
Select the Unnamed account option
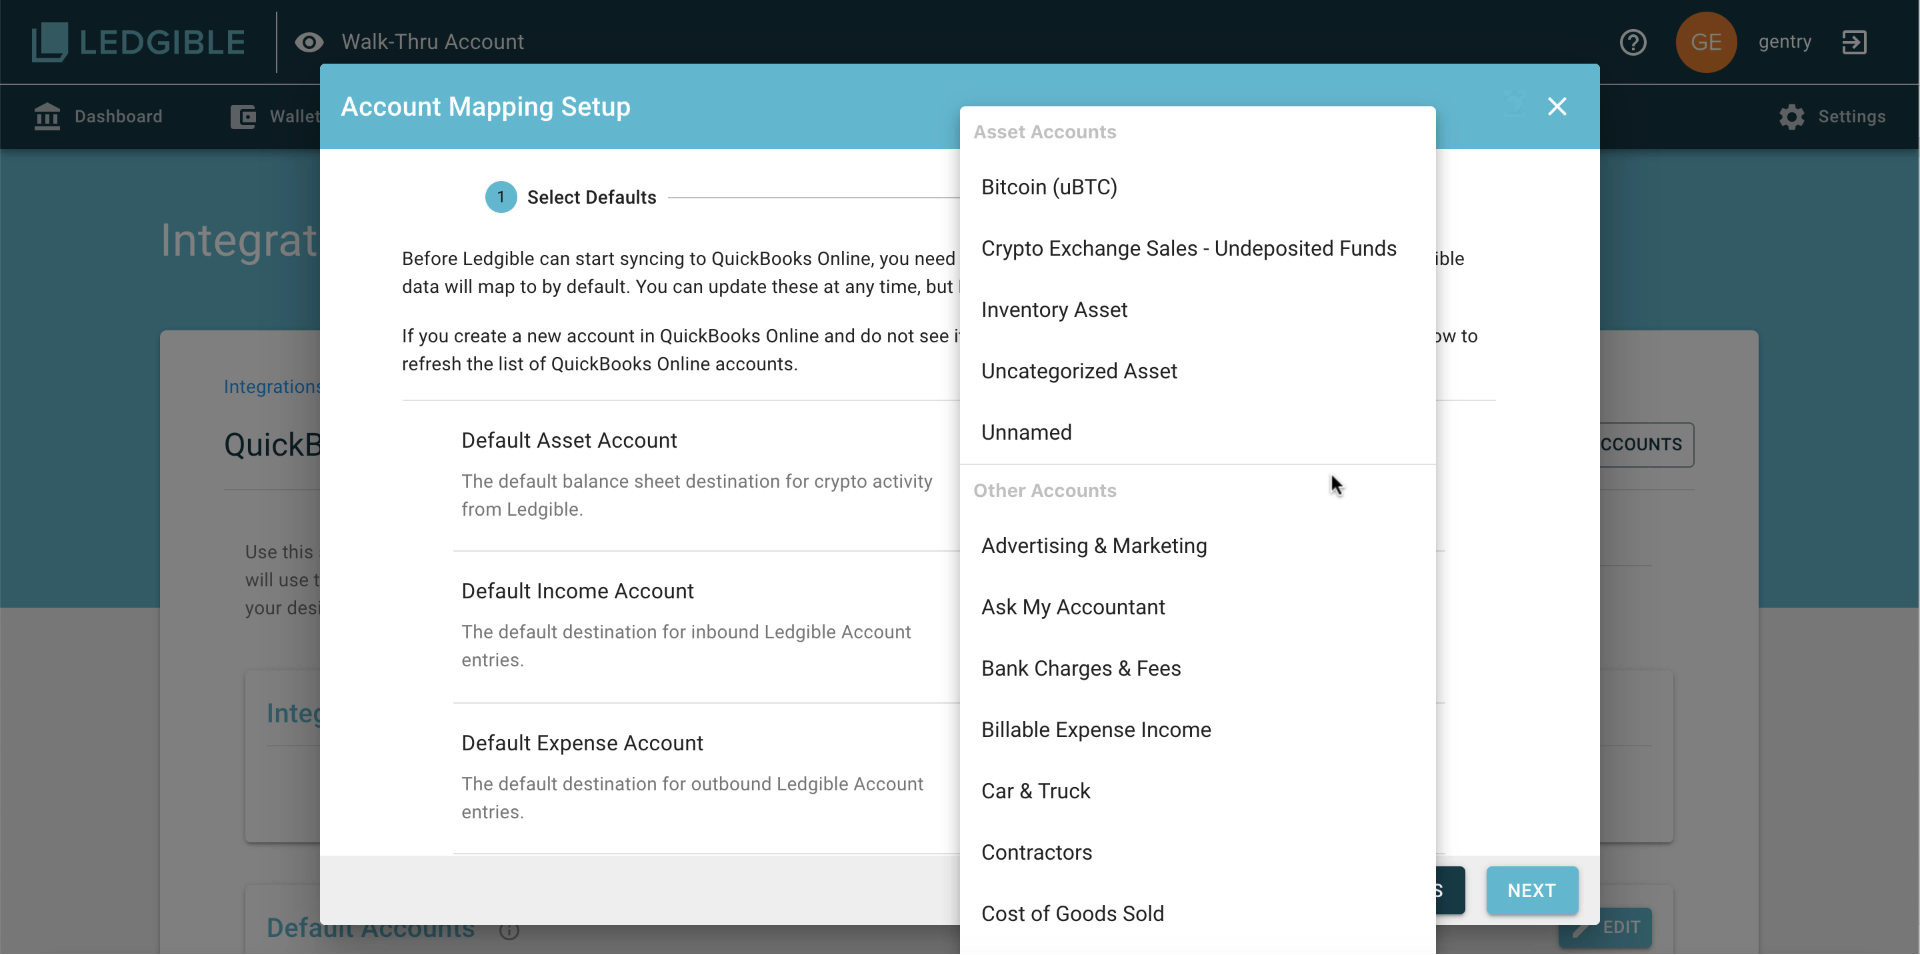click(1198, 432)
